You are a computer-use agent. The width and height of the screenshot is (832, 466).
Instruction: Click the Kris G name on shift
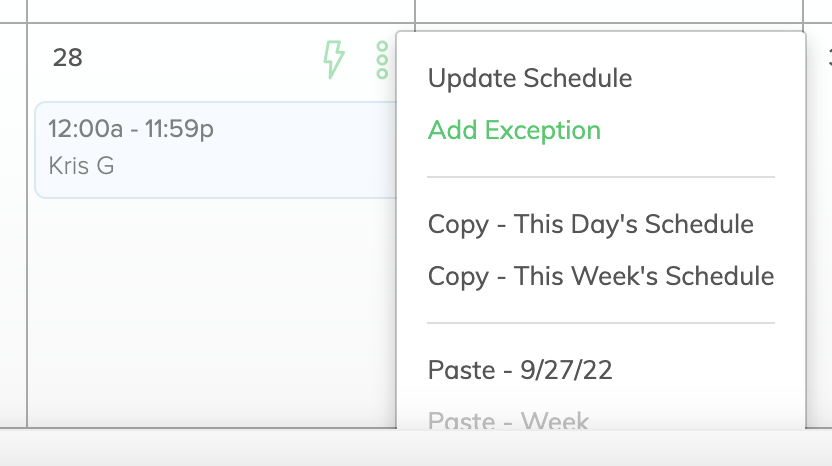[81, 166]
